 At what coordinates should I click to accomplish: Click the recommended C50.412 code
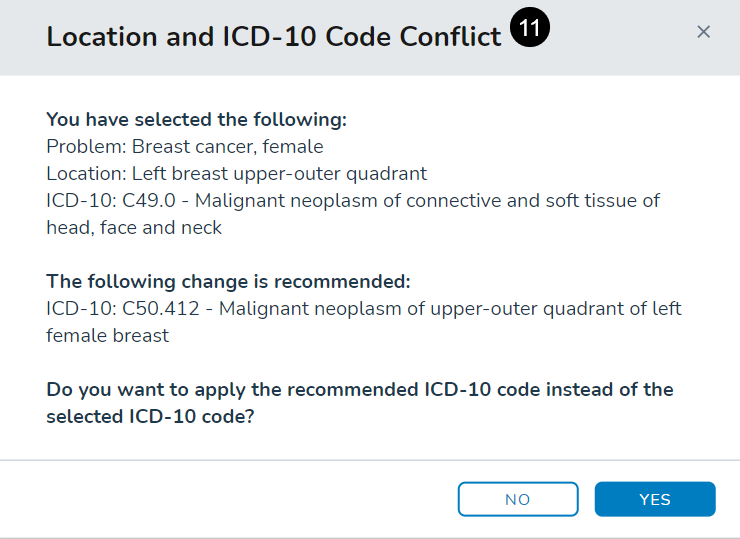pyautogui.click(x=161, y=309)
